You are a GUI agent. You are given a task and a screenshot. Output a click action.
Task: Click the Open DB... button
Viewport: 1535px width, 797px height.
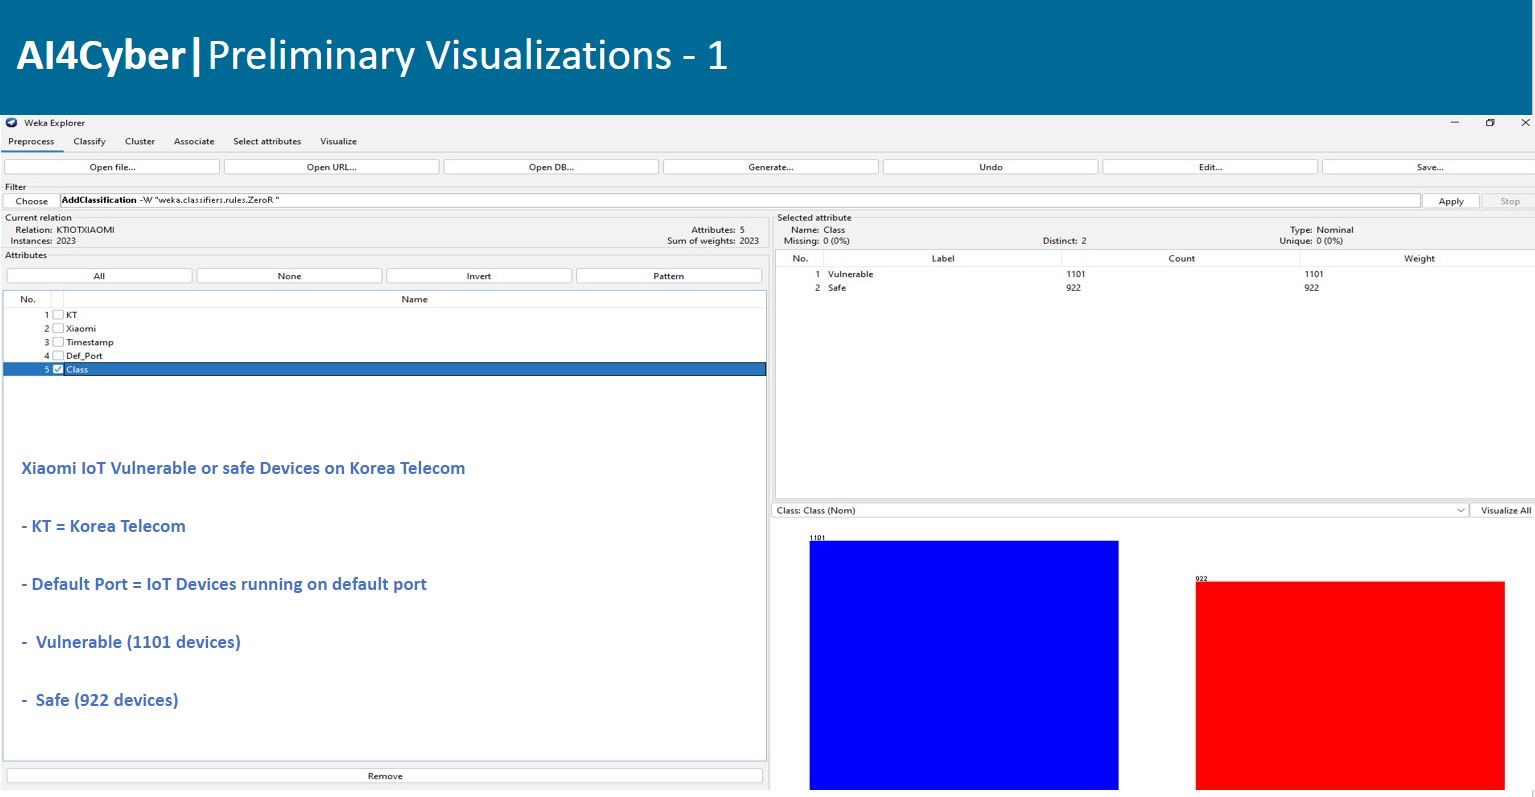point(552,167)
